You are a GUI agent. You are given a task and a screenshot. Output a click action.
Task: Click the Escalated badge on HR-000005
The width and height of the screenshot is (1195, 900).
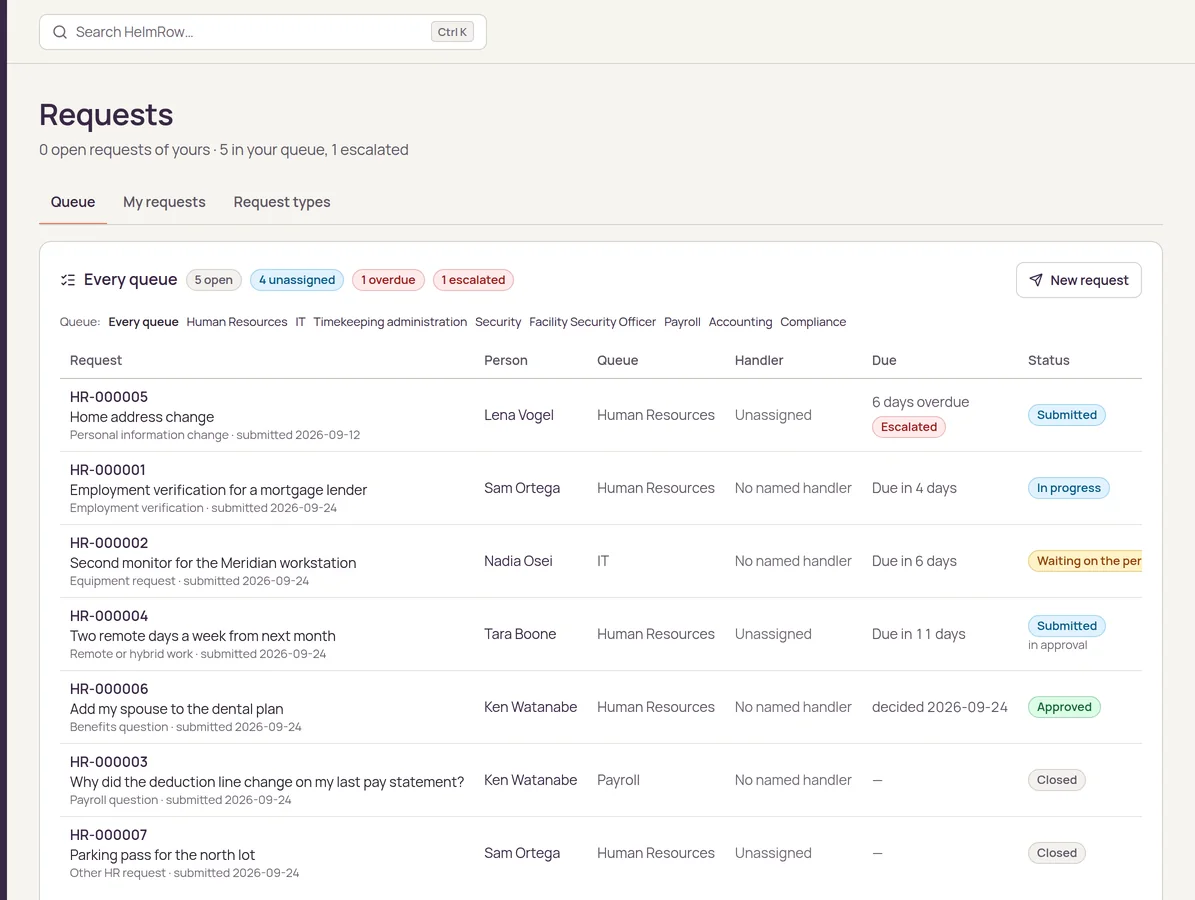pyautogui.click(x=909, y=427)
